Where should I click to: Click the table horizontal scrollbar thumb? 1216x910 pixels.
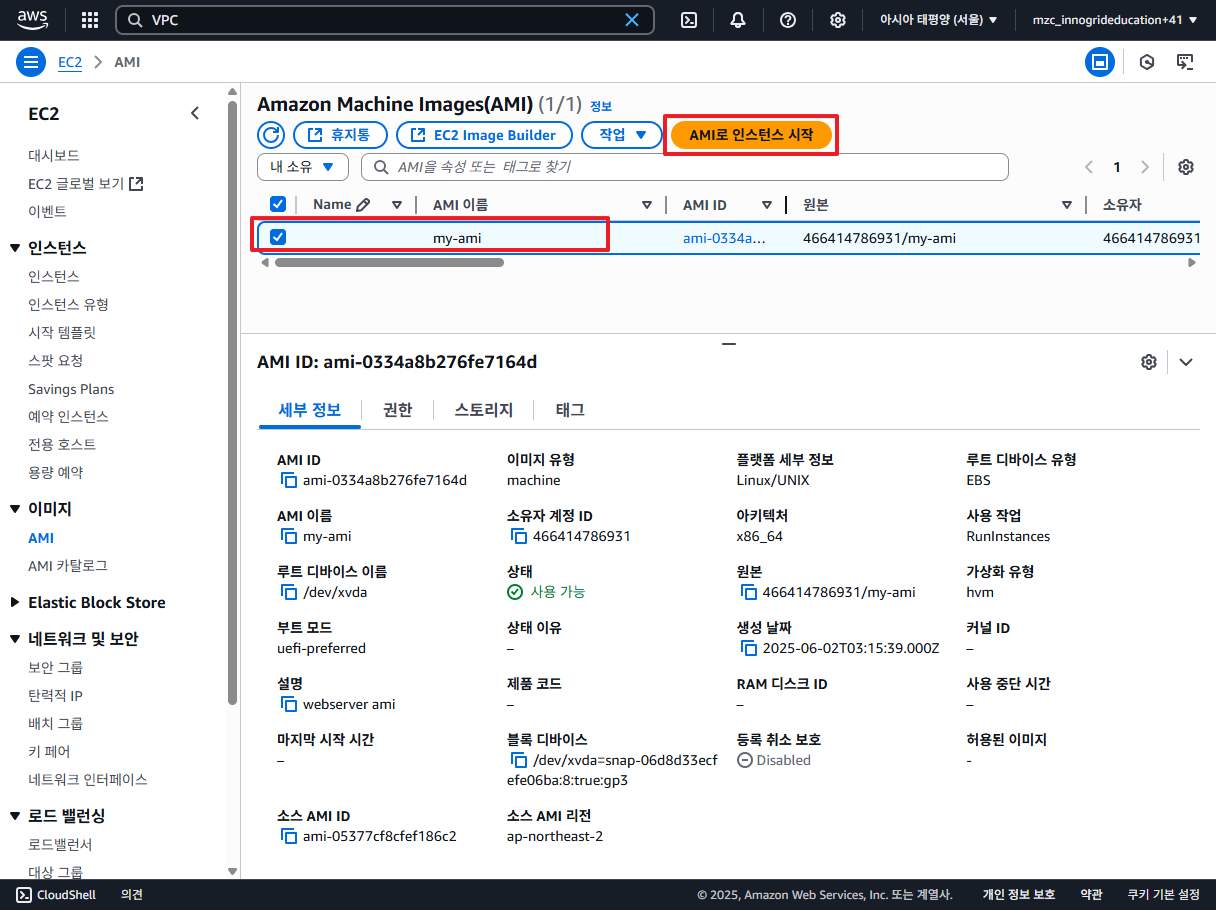(x=389, y=263)
